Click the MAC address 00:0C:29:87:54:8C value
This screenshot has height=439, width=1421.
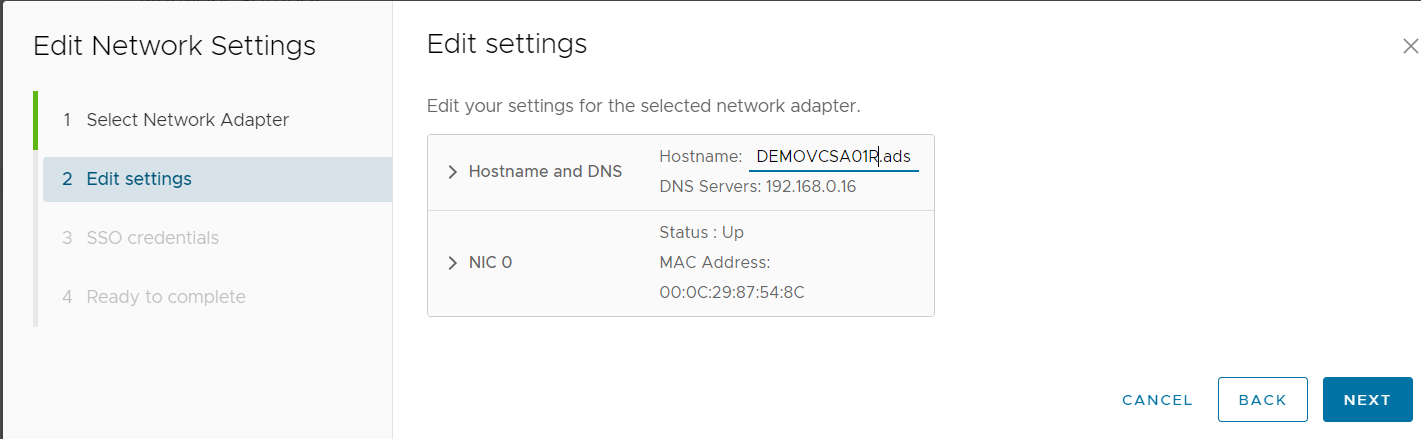[x=732, y=293]
